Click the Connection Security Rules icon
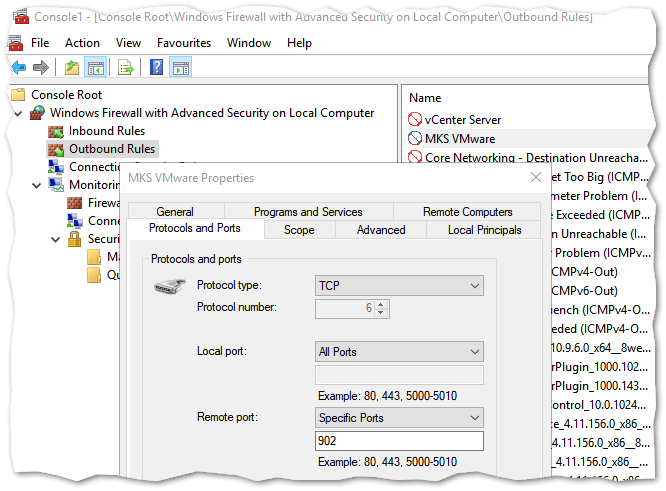 (x=56, y=167)
